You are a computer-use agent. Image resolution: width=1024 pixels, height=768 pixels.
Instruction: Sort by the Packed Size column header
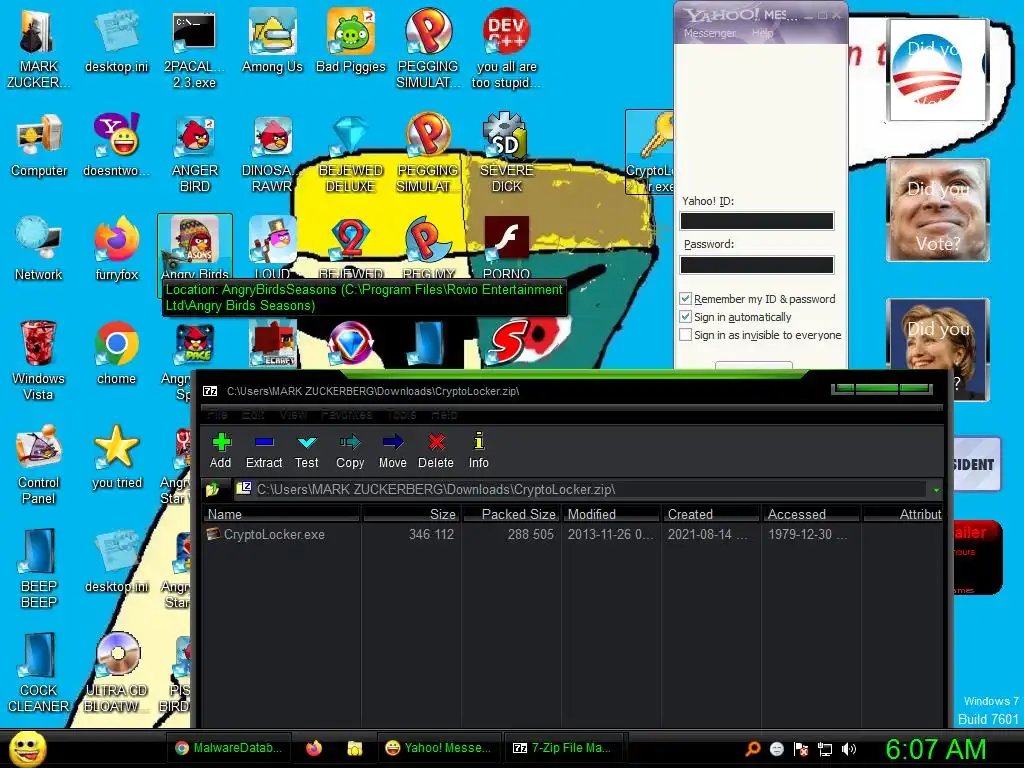pyautogui.click(x=512, y=514)
